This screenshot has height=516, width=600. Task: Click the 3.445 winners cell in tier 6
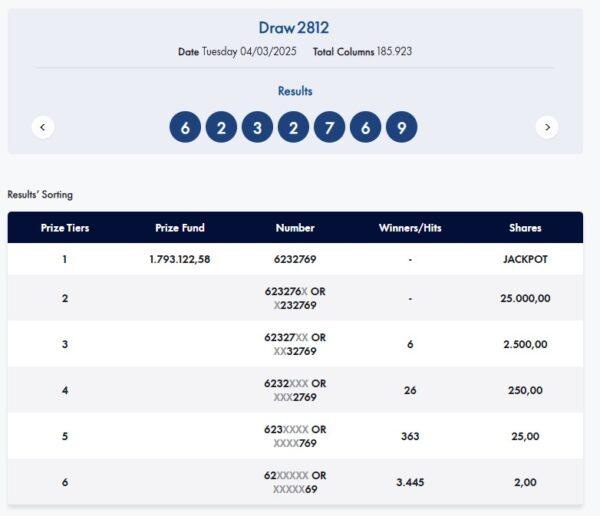click(410, 482)
